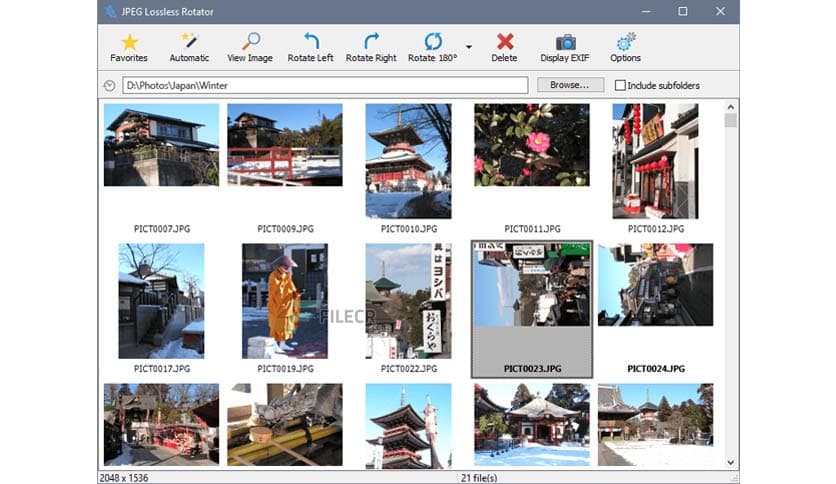Viewport: 836px width, 484px height.
Task: Click the JPEG Lossless Rotator title icon
Action: 110,11
